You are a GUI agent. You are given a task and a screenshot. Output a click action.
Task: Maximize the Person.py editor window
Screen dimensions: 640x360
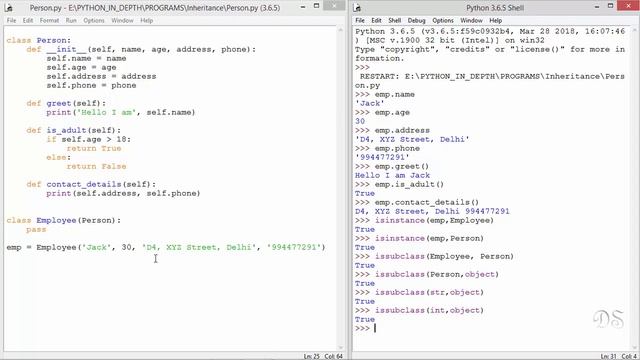[317, 6]
